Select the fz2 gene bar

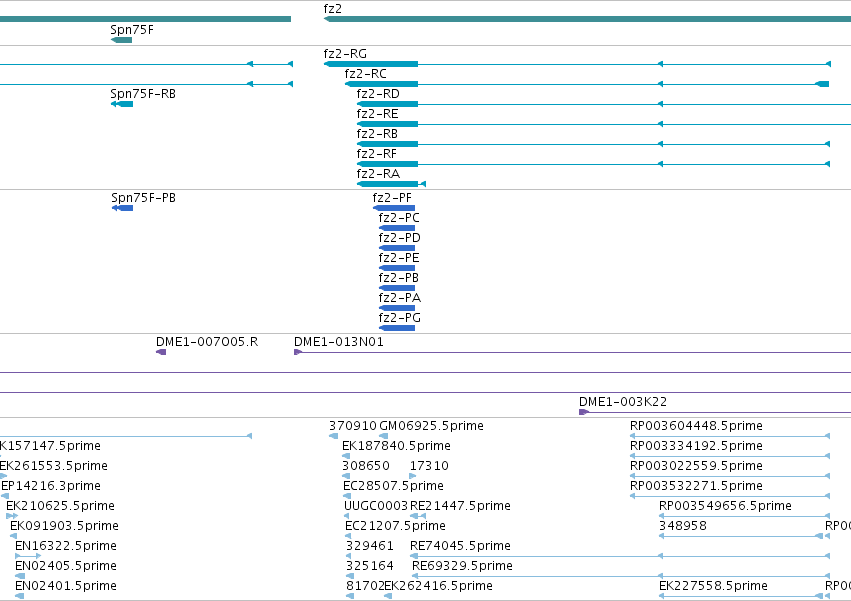pyautogui.click(x=587, y=19)
